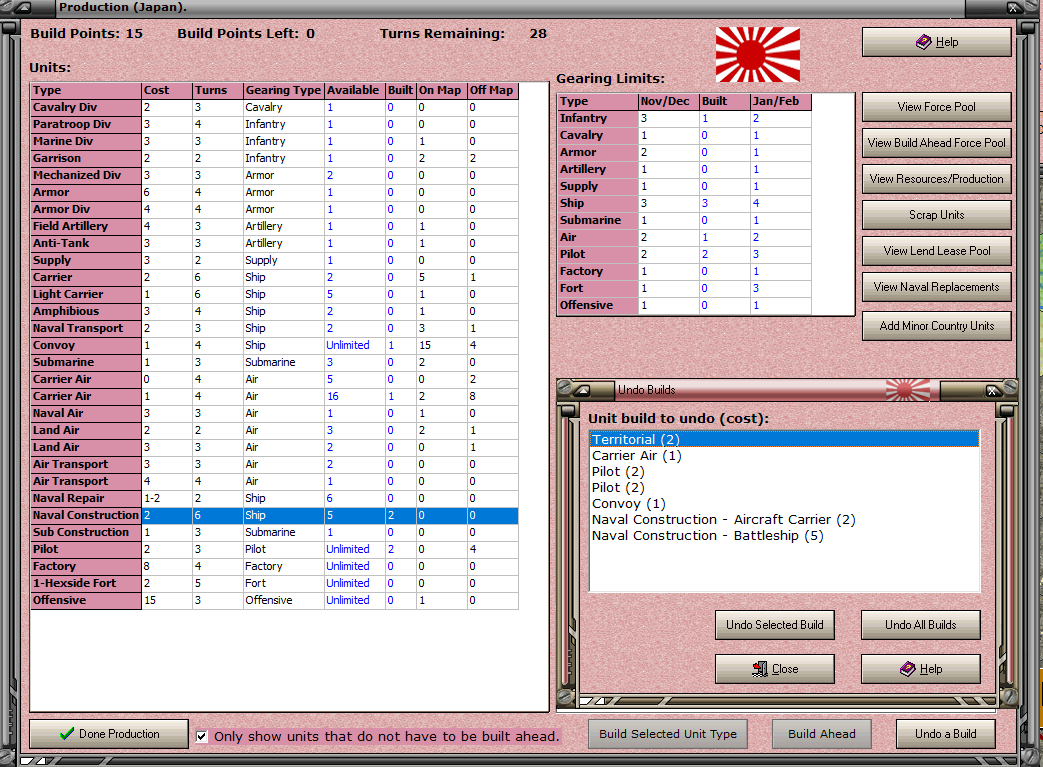Select Field Artillery unit row
Image resolution: width=1043 pixels, height=767 pixels.
(274, 226)
